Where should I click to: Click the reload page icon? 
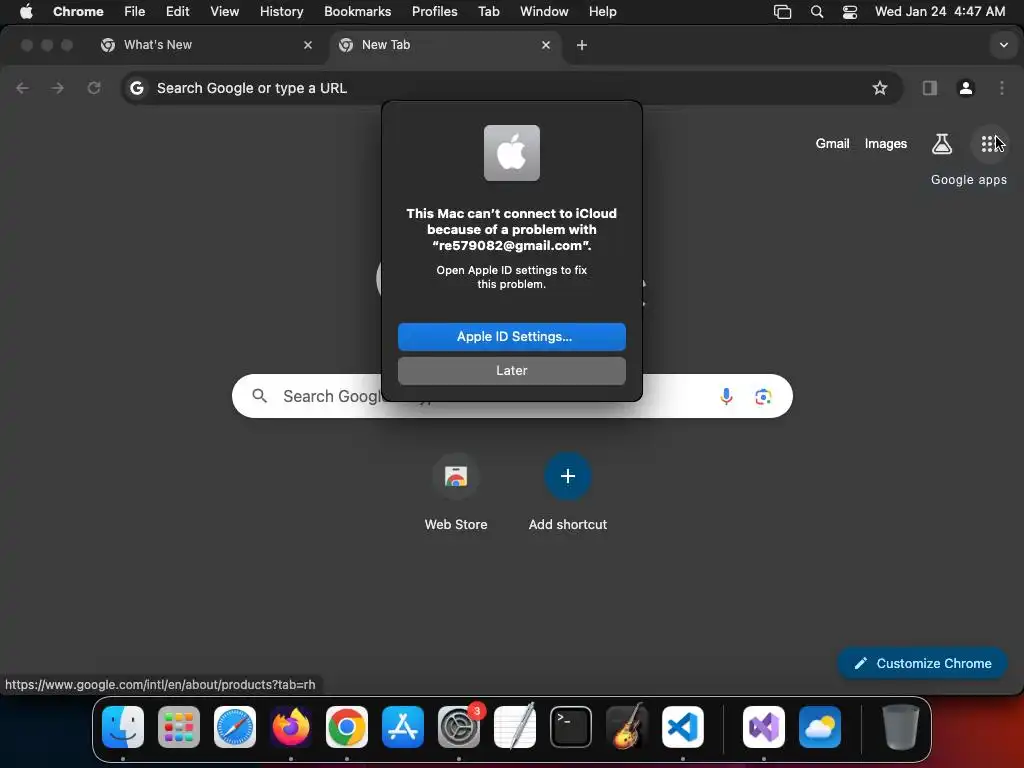point(94,88)
